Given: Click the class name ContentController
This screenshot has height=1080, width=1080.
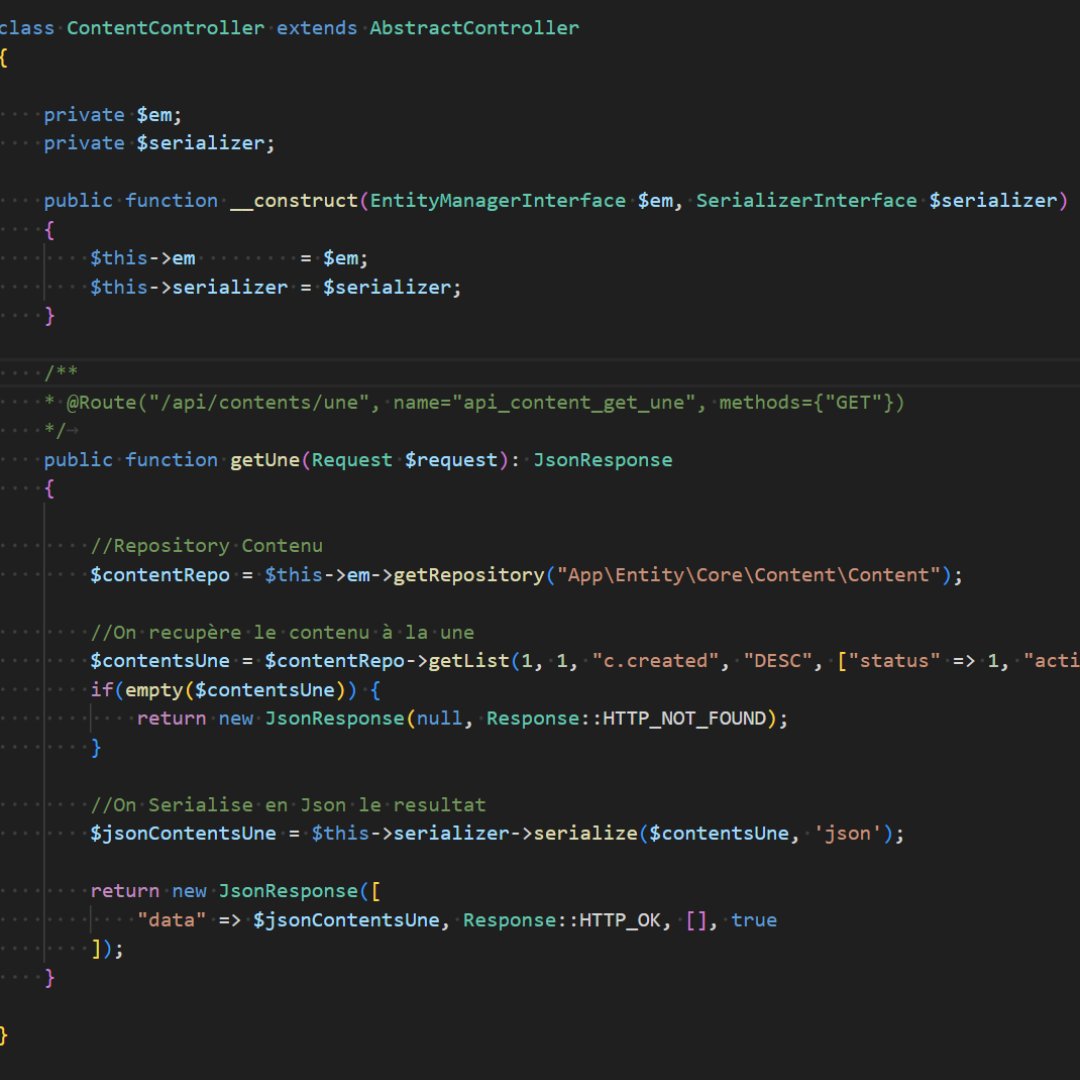Looking at the screenshot, I should point(165,28).
